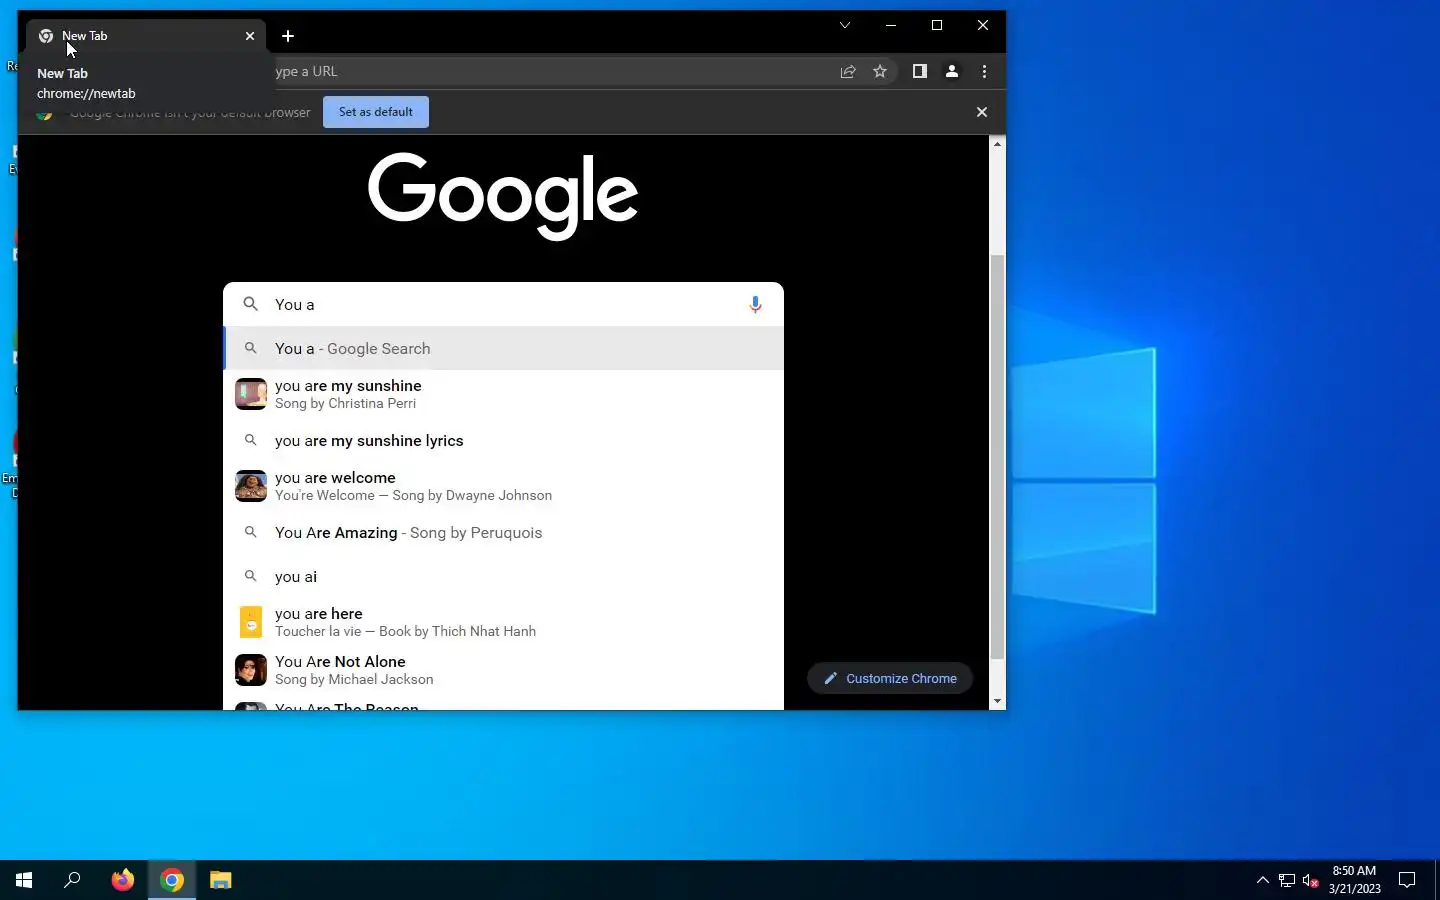The image size is (1440, 900).
Task: Open the Windows notification center
Action: click(x=1407, y=880)
